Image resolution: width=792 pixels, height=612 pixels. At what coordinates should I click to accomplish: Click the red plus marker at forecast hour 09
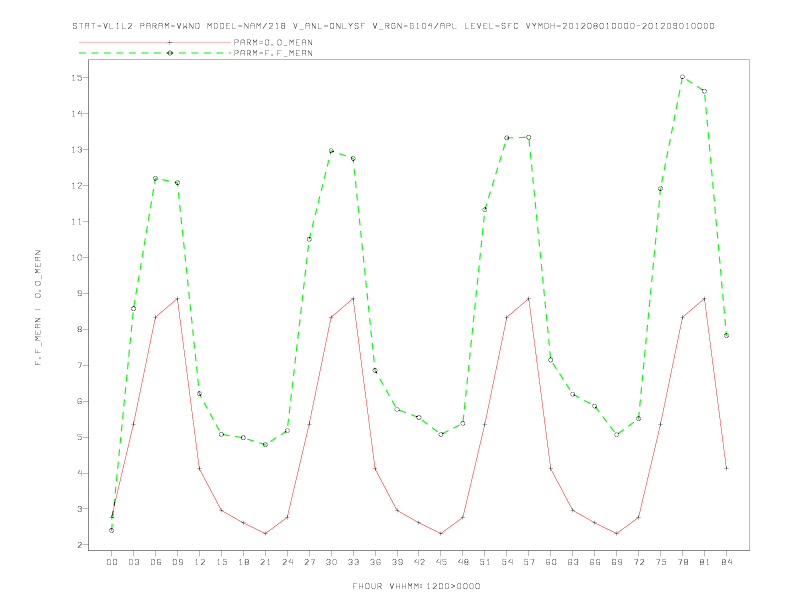[177, 299]
